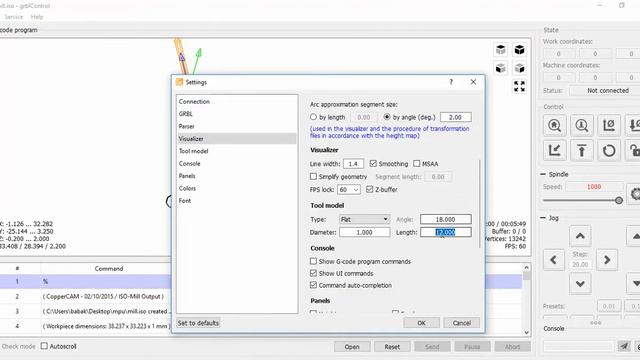Image resolution: width=640 pixels, height=360 pixels.
Task: Toggle the Z-buffer checkbox
Action: (369, 189)
